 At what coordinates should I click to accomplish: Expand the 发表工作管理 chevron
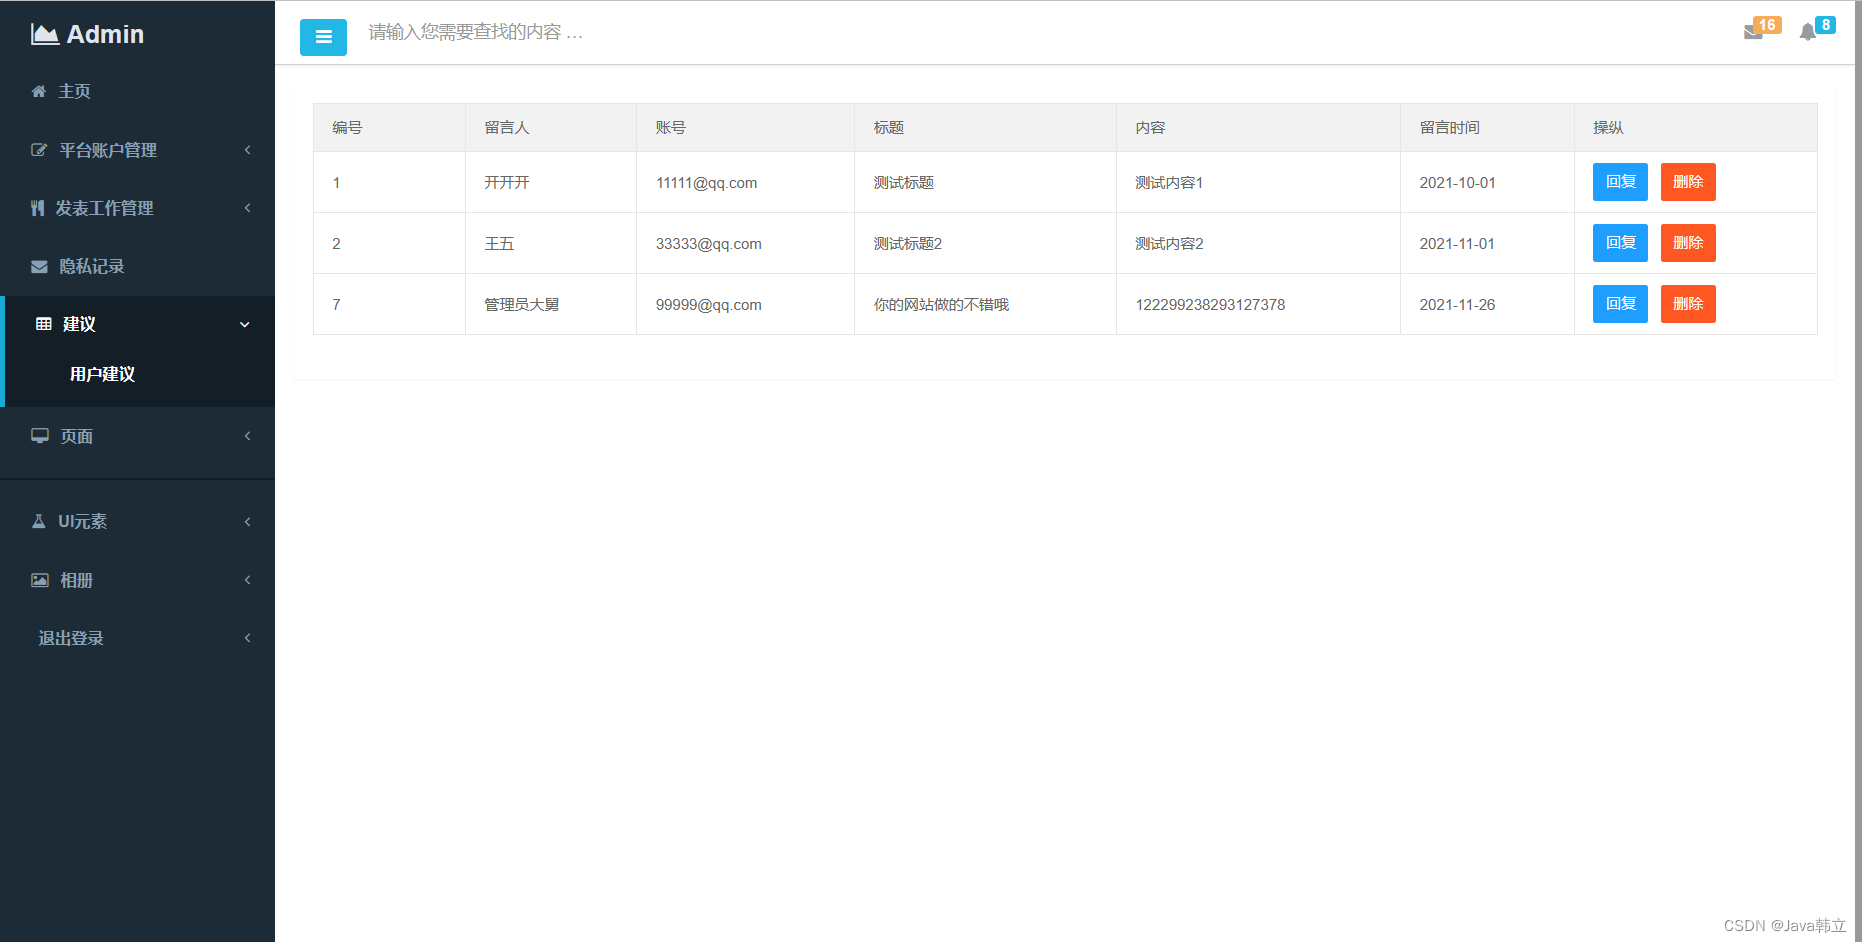(247, 208)
